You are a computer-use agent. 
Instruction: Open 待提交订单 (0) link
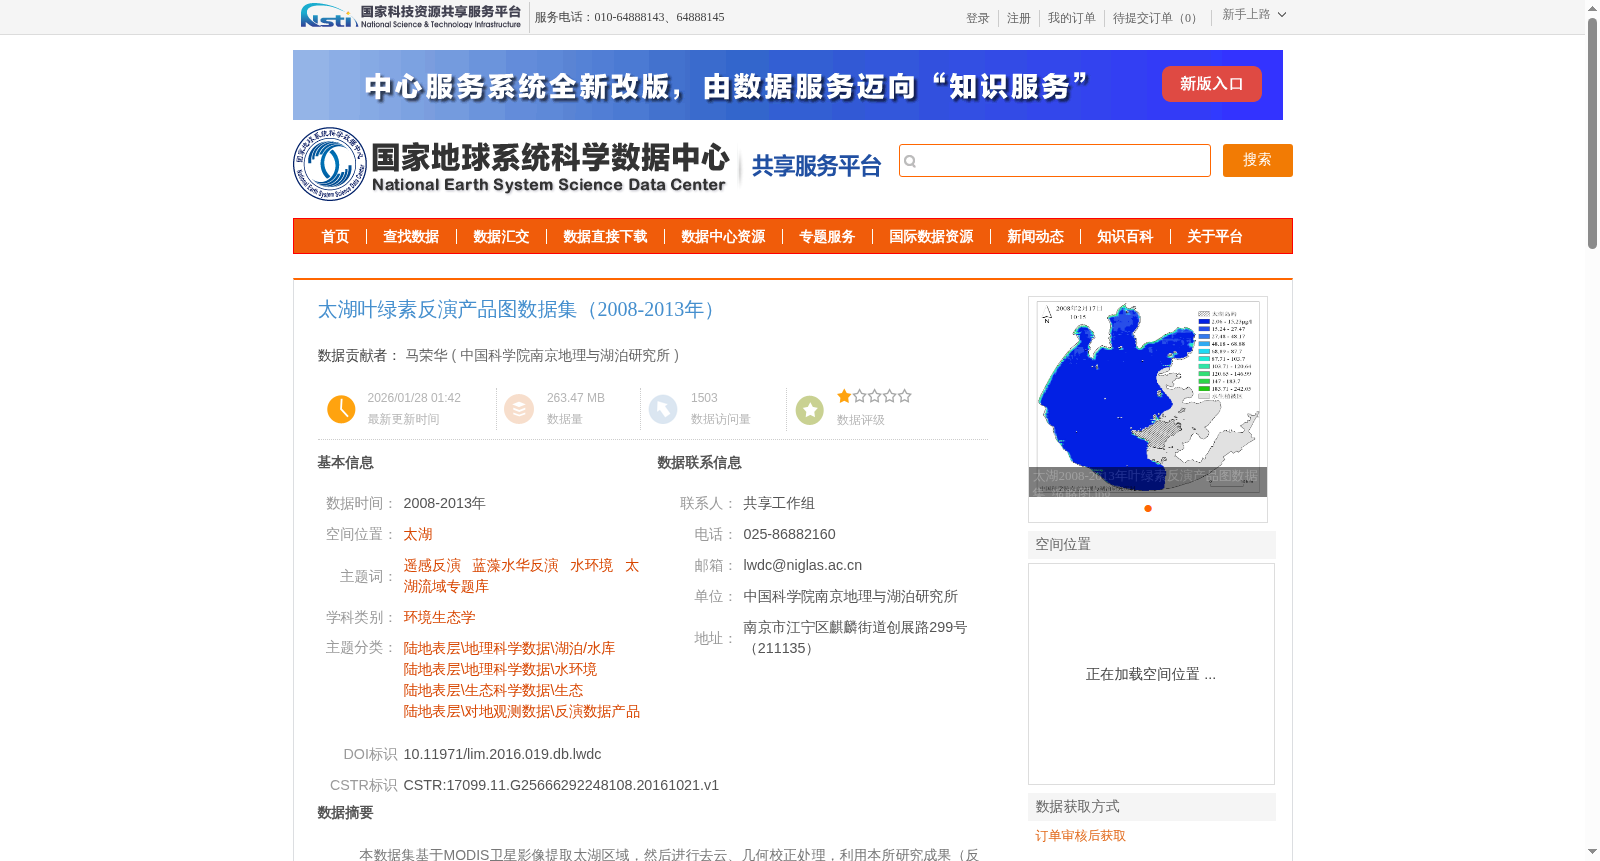click(1157, 18)
